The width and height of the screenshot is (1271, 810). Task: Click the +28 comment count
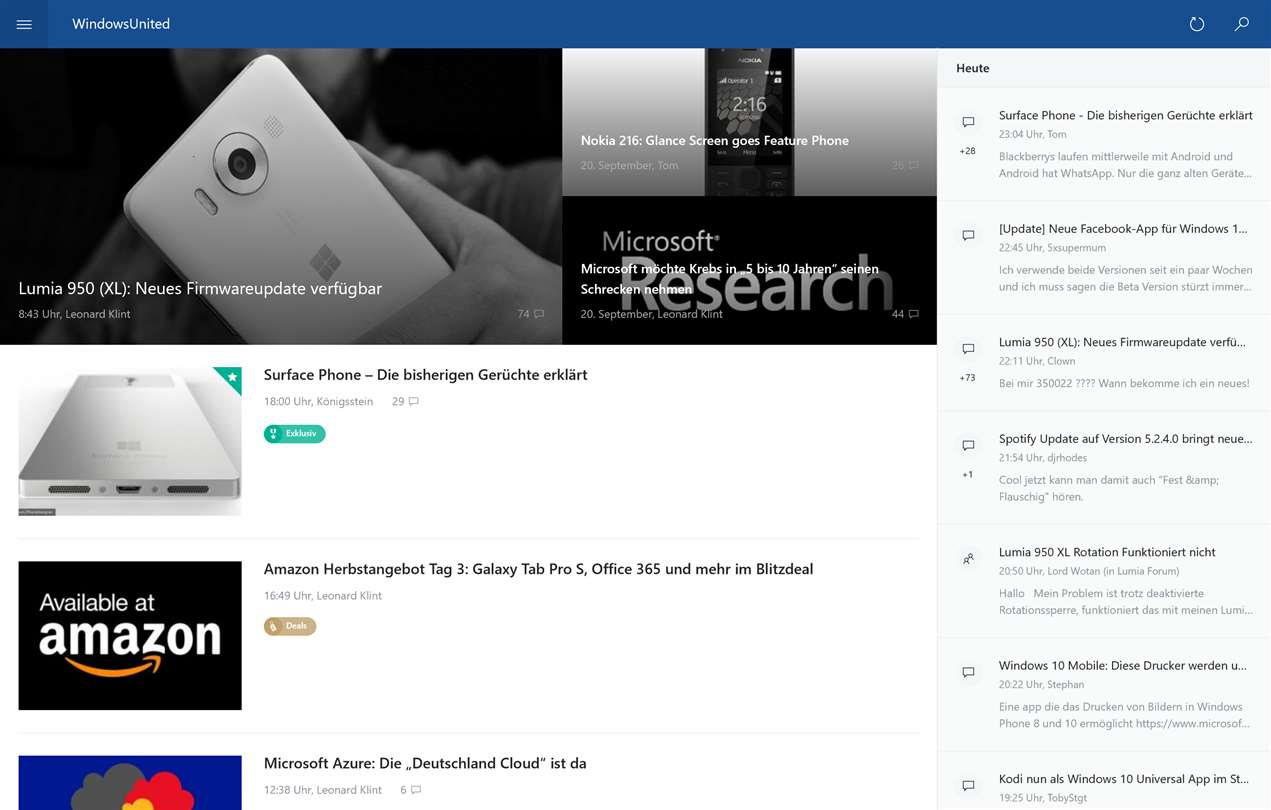point(968,152)
